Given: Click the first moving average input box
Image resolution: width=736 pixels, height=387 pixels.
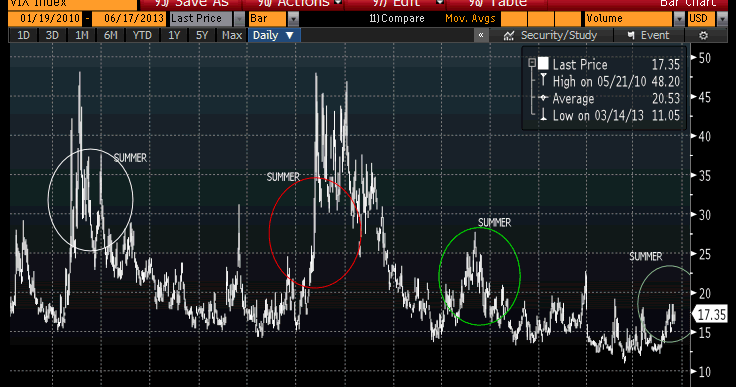Looking at the screenshot, I should coord(514,19).
